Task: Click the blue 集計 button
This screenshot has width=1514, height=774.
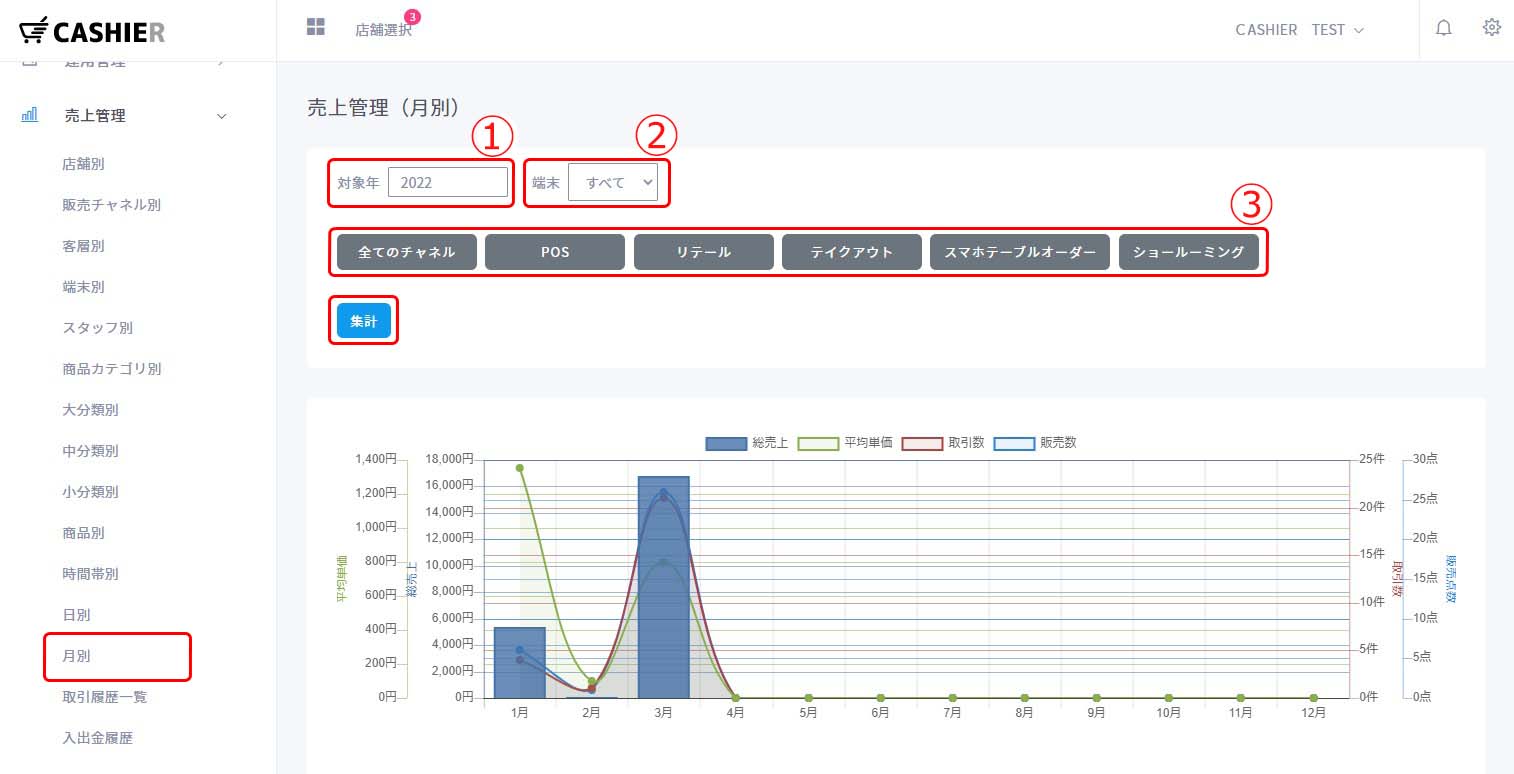Action: tap(364, 321)
